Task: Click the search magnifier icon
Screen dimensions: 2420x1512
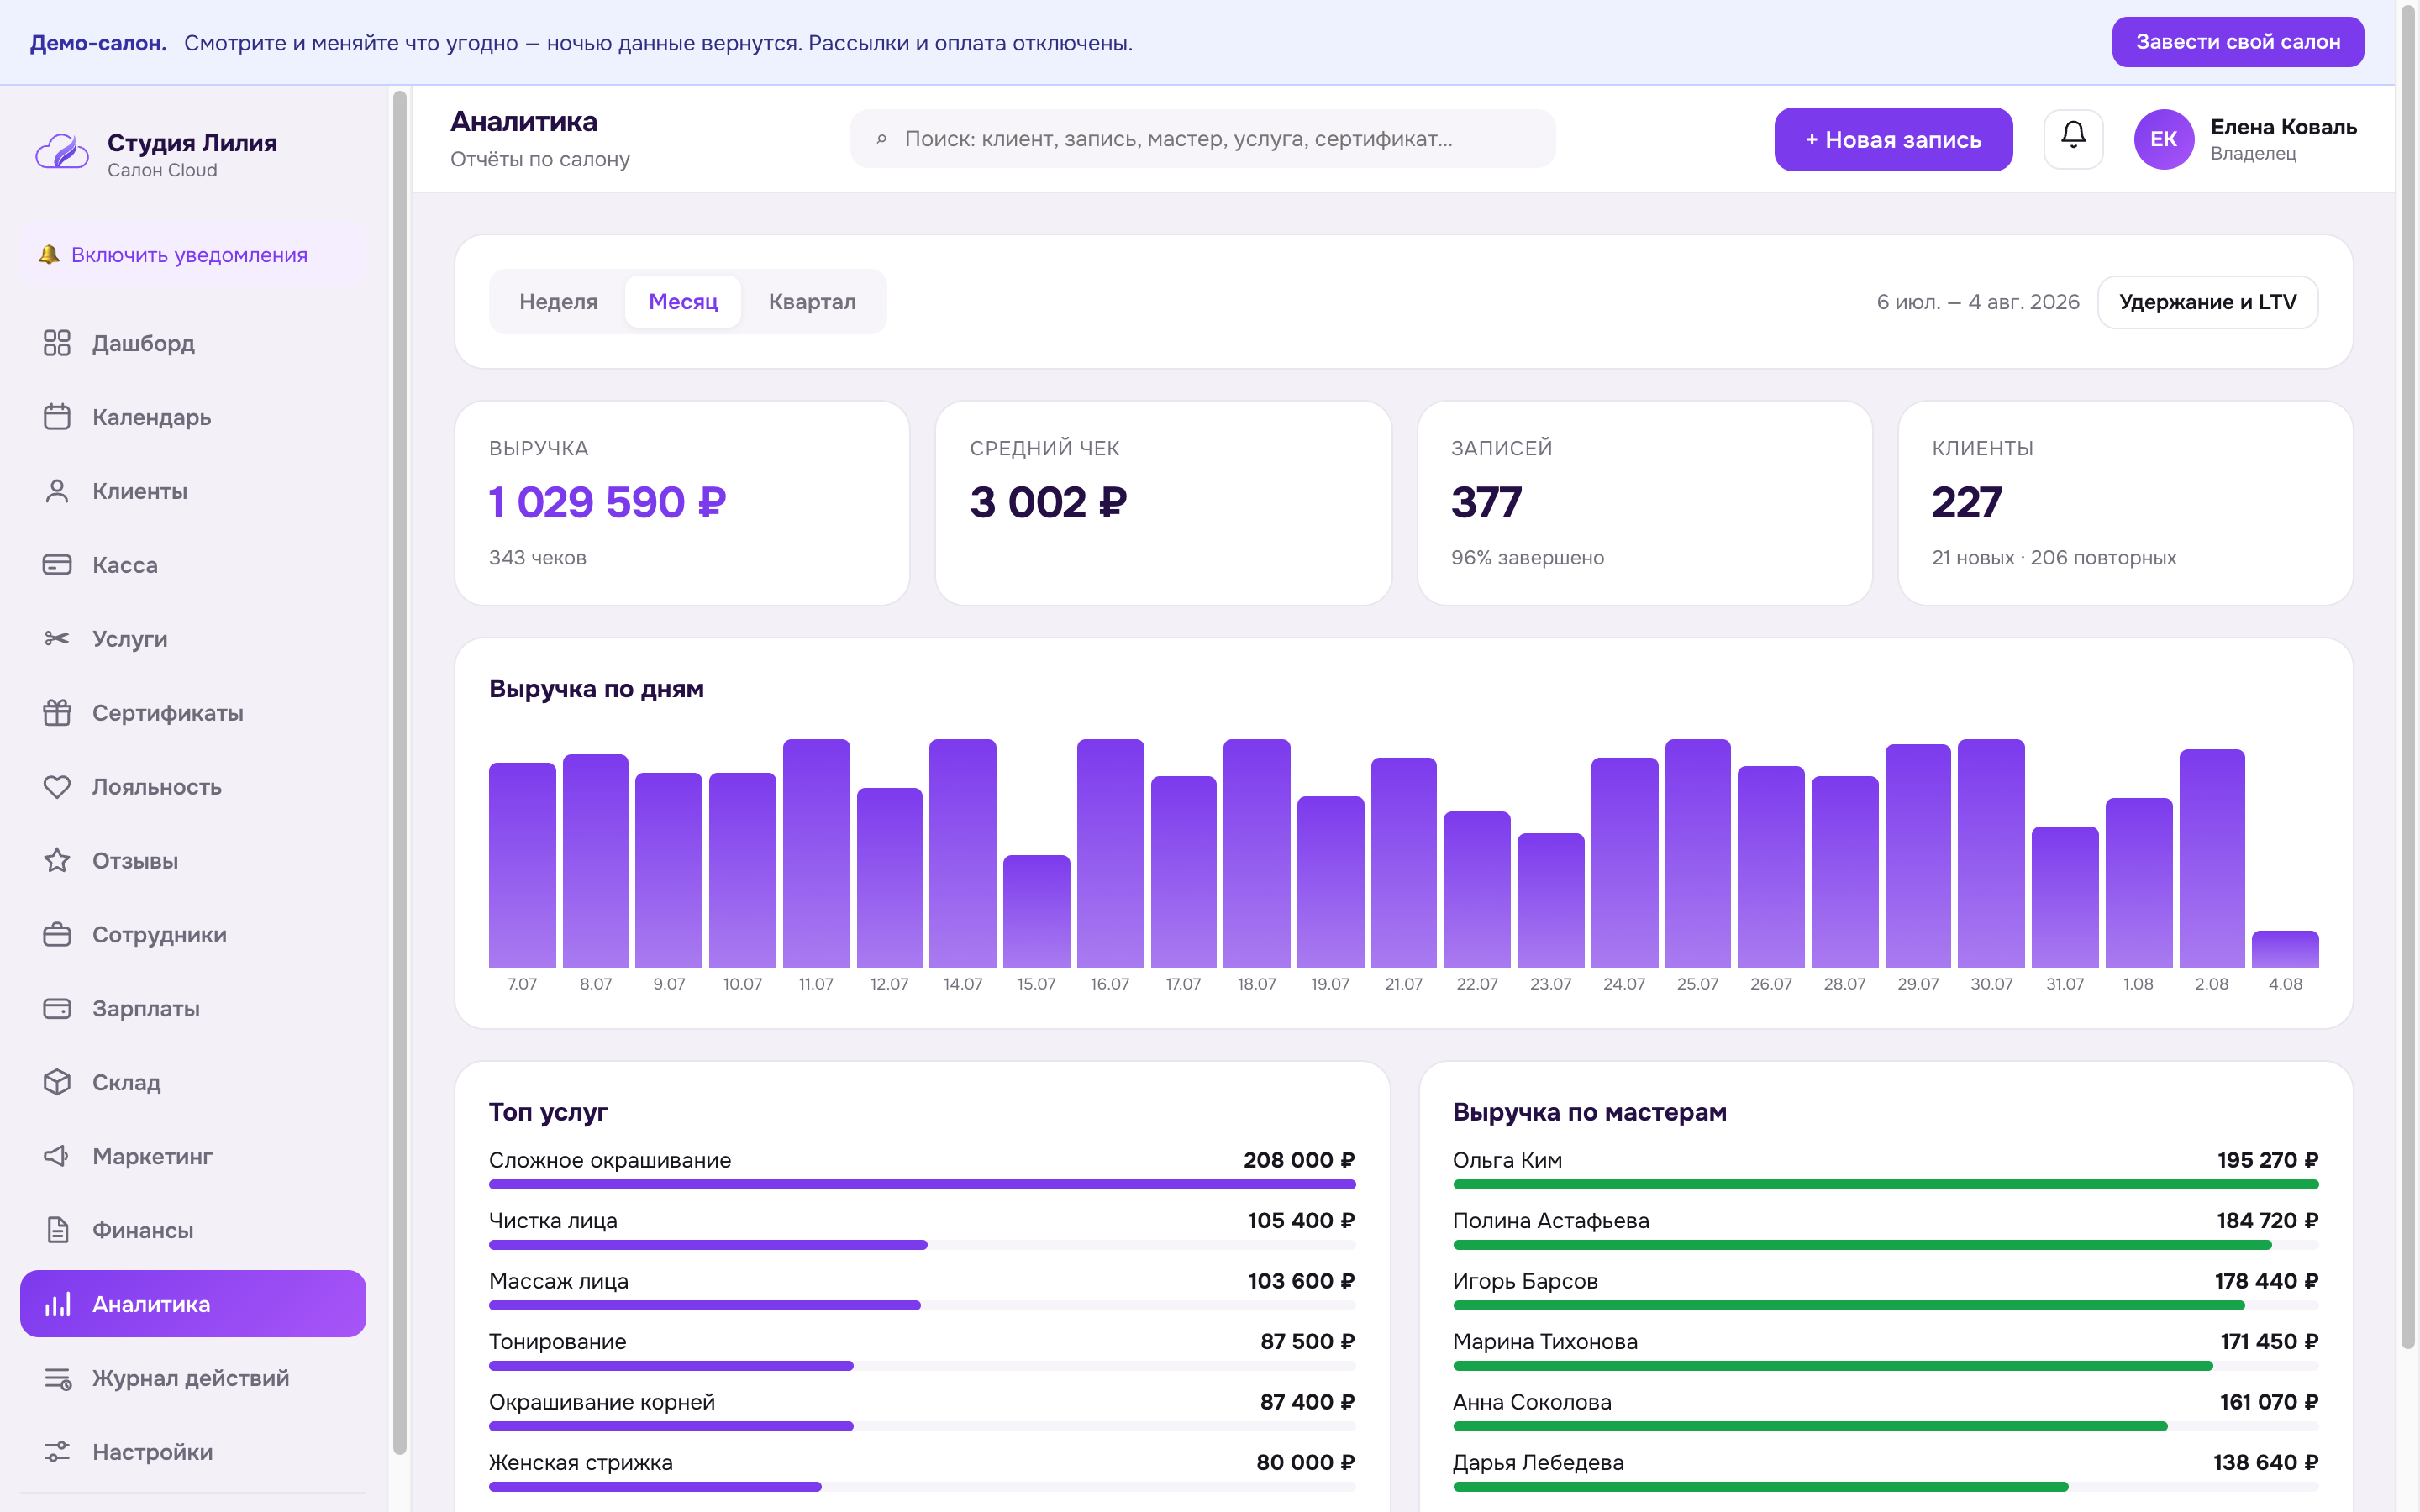Action: (881, 139)
